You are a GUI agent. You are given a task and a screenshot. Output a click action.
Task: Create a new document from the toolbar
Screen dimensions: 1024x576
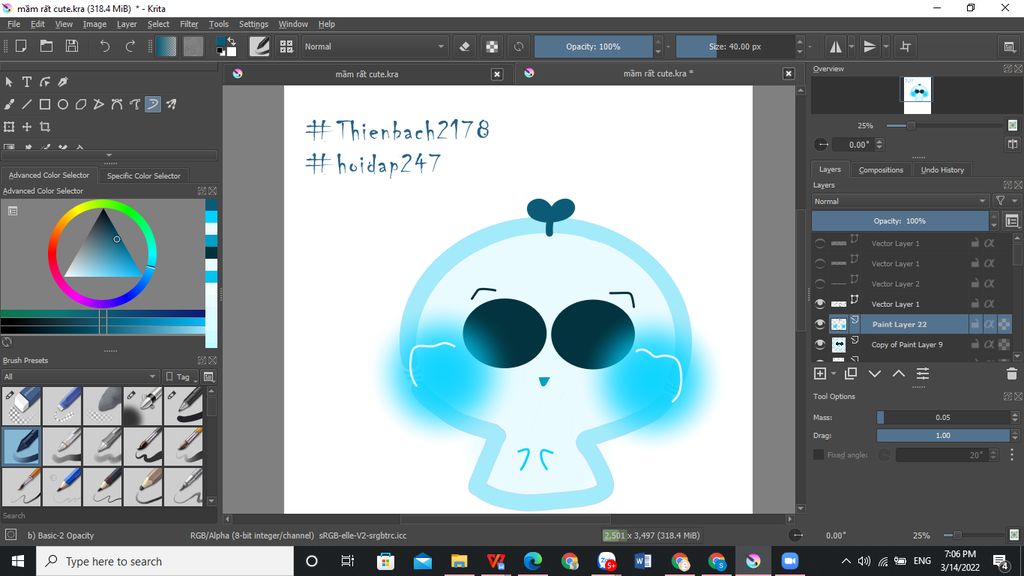point(21,46)
